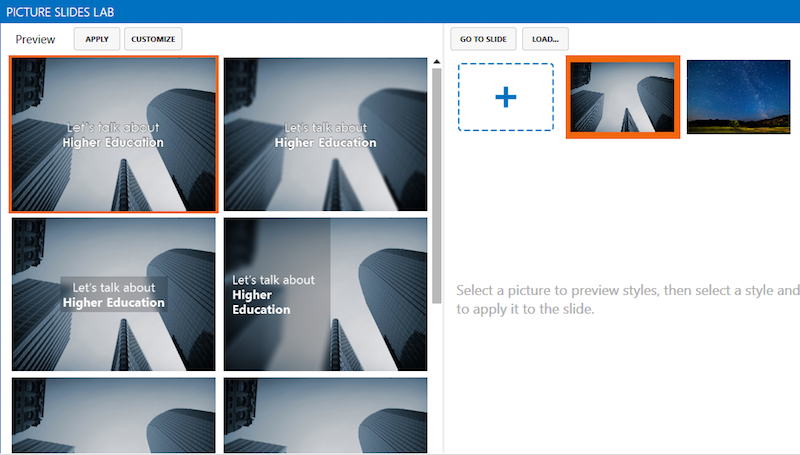Click the Preview label
Viewport: 800px width, 455px height.
(x=36, y=39)
